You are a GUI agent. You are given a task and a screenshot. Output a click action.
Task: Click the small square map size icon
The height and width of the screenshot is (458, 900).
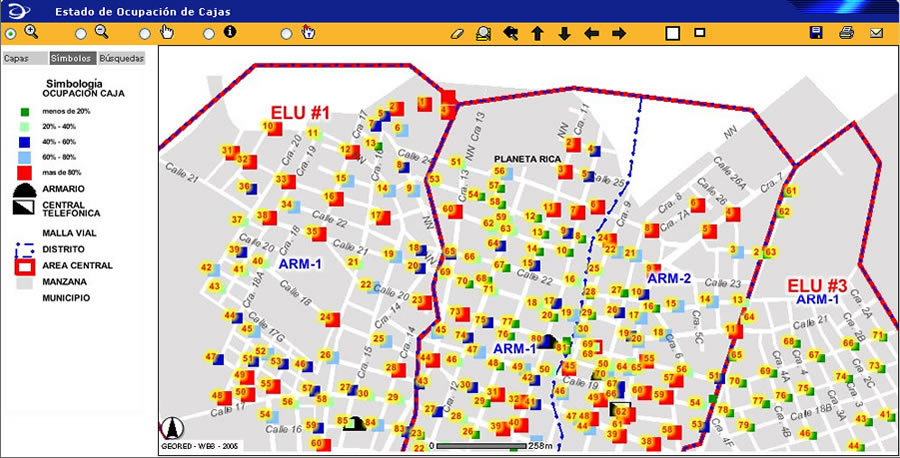[x=700, y=33]
